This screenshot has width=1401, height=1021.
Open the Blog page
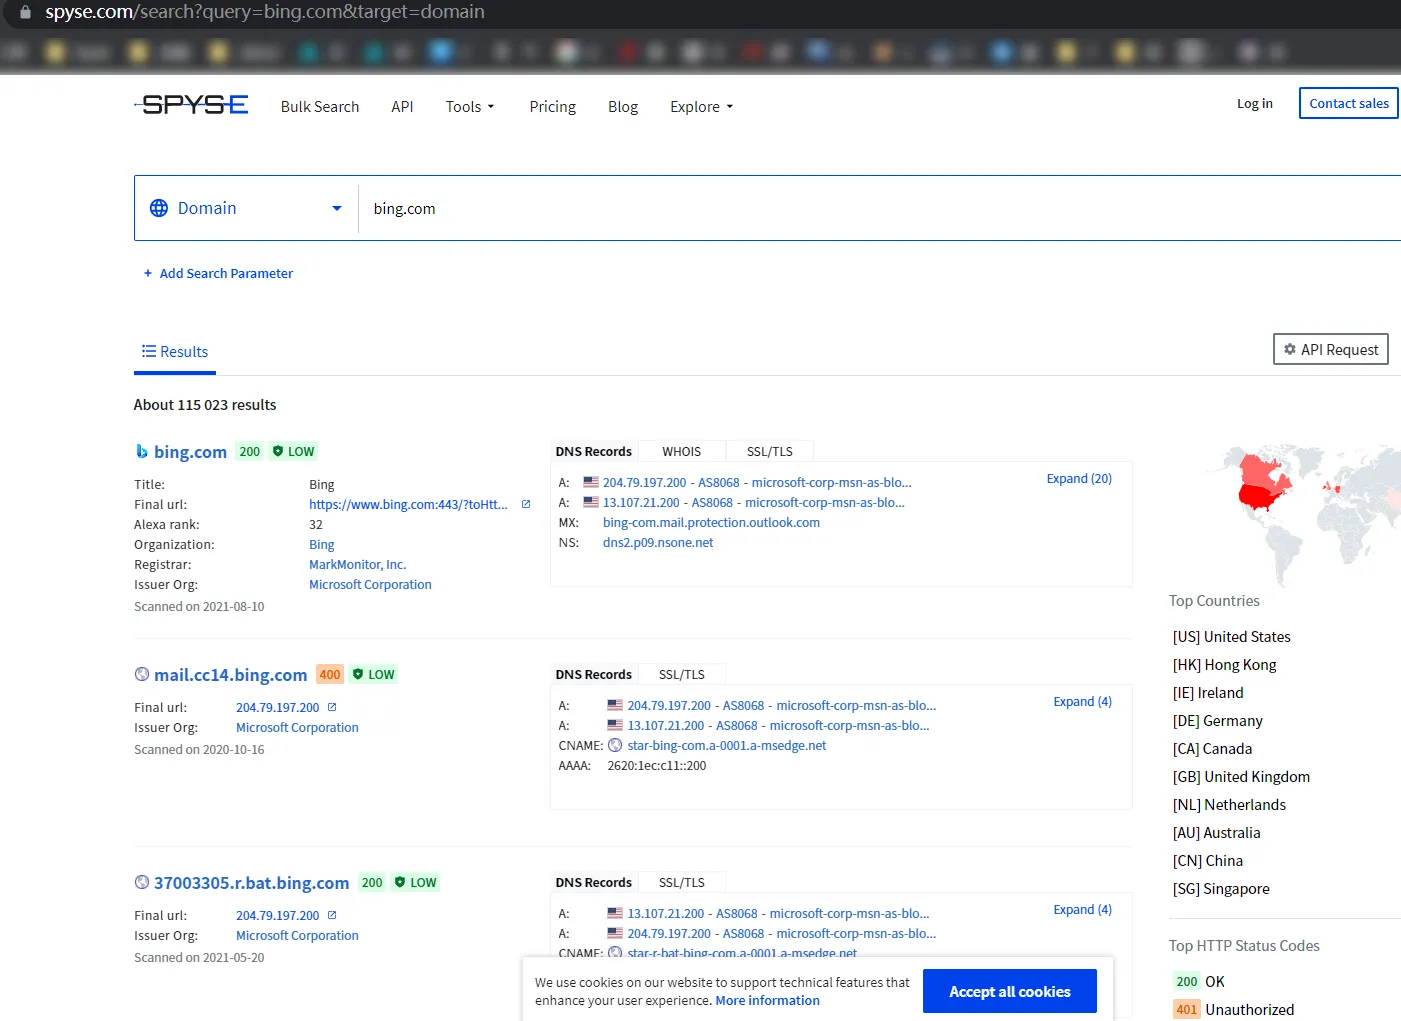point(622,106)
